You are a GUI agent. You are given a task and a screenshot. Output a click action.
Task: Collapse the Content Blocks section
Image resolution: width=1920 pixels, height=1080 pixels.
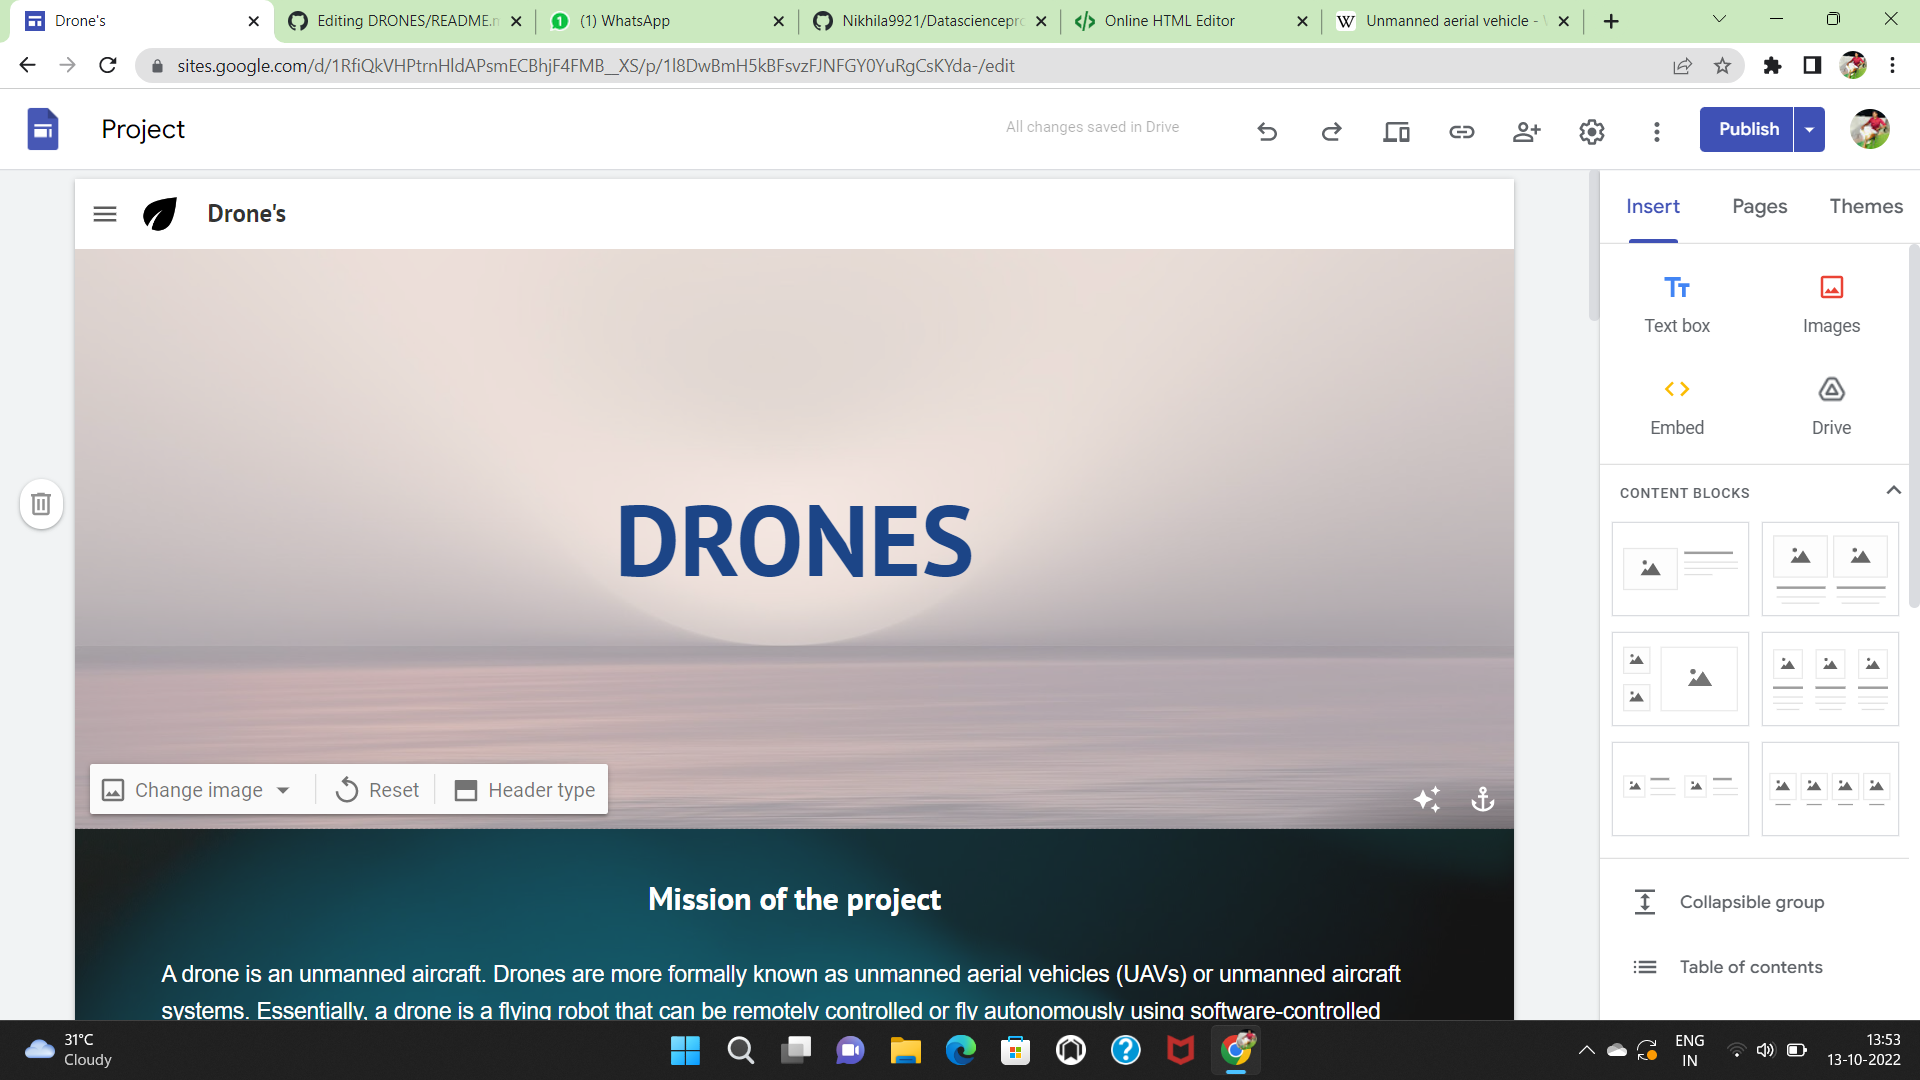point(1893,490)
